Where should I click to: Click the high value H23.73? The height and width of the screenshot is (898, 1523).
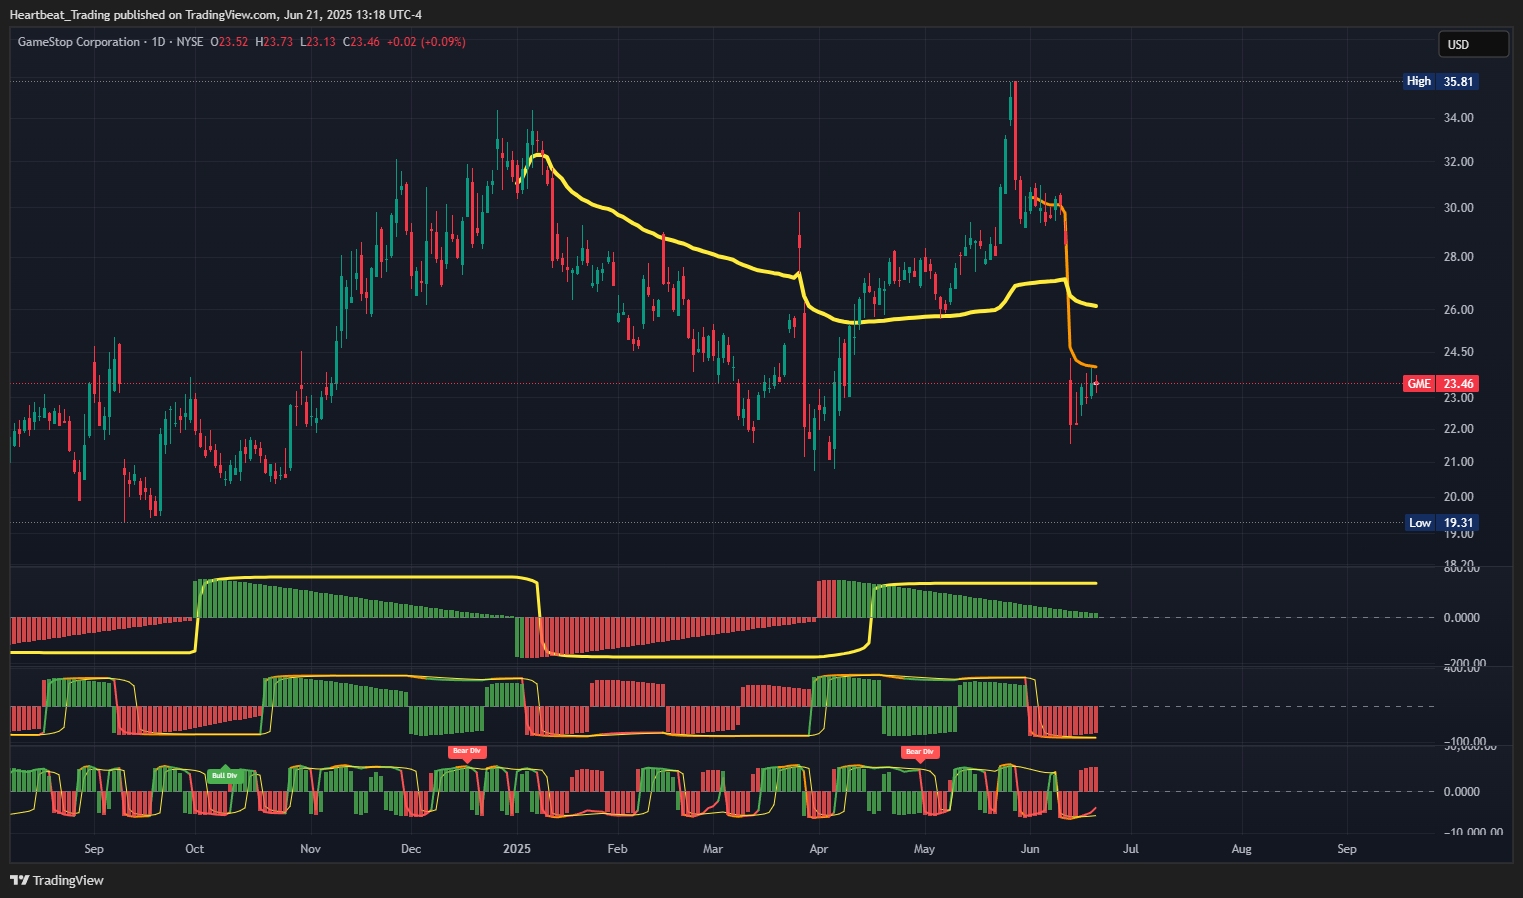tap(274, 42)
